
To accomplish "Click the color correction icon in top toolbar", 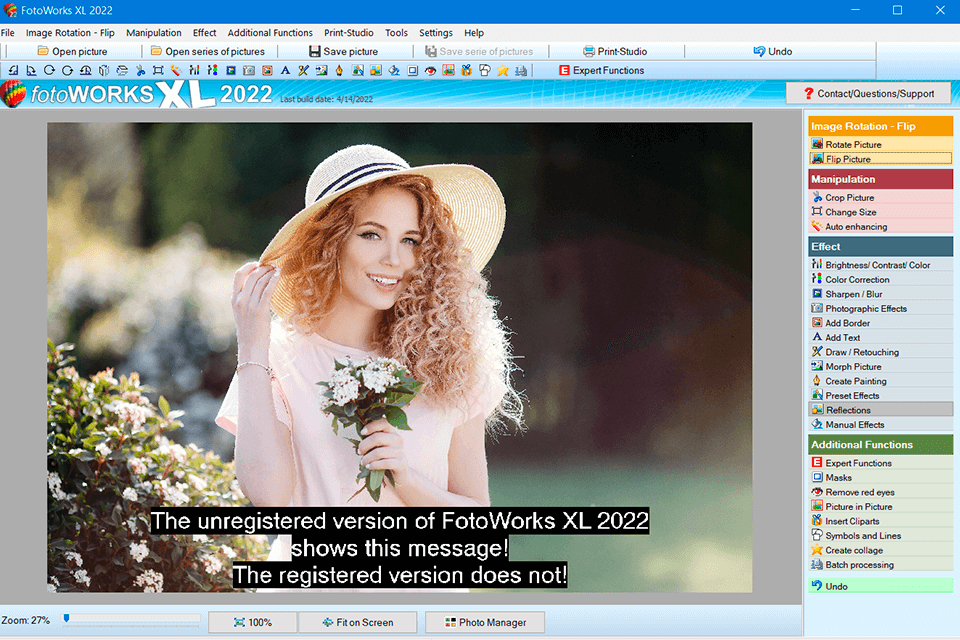I will pyautogui.click(x=212, y=70).
